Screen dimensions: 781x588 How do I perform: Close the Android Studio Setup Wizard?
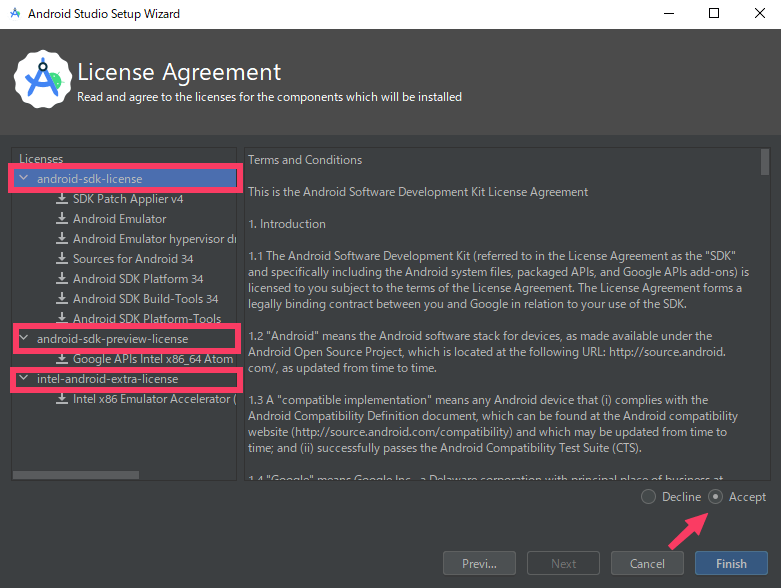click(760, 13)
